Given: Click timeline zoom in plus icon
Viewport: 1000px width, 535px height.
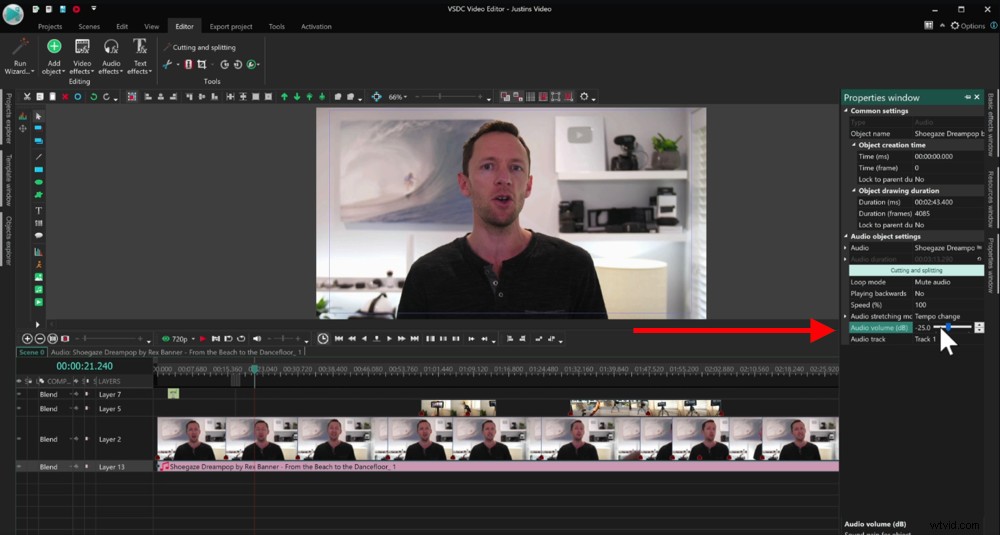Looking at the screenshot, I should click(x=27, y=339).
